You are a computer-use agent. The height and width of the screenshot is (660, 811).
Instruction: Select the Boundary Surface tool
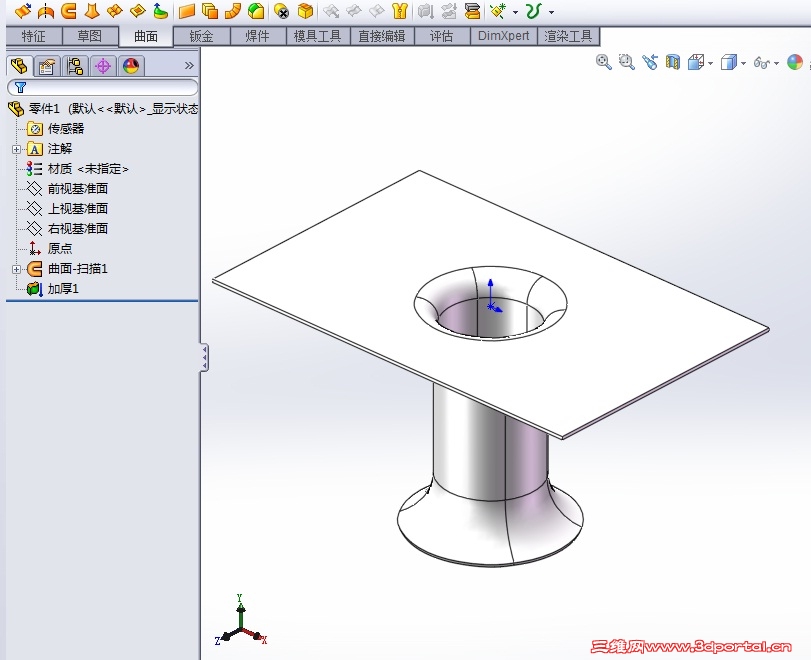tap(115, 10)
